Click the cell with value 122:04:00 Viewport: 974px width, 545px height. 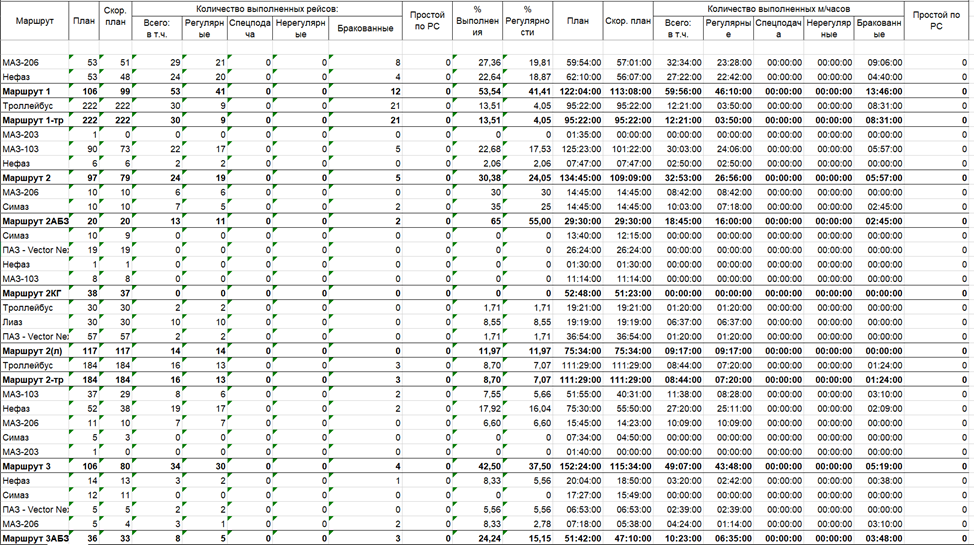point(578,91)
